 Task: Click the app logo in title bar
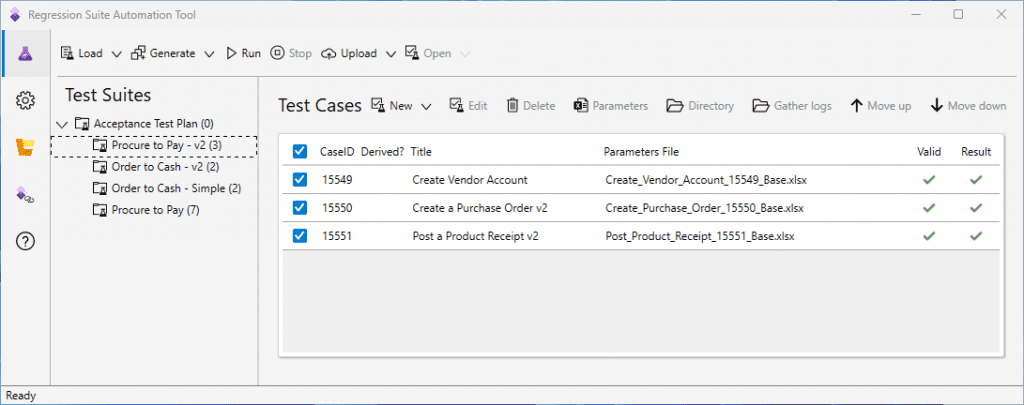tap(14, 14)
